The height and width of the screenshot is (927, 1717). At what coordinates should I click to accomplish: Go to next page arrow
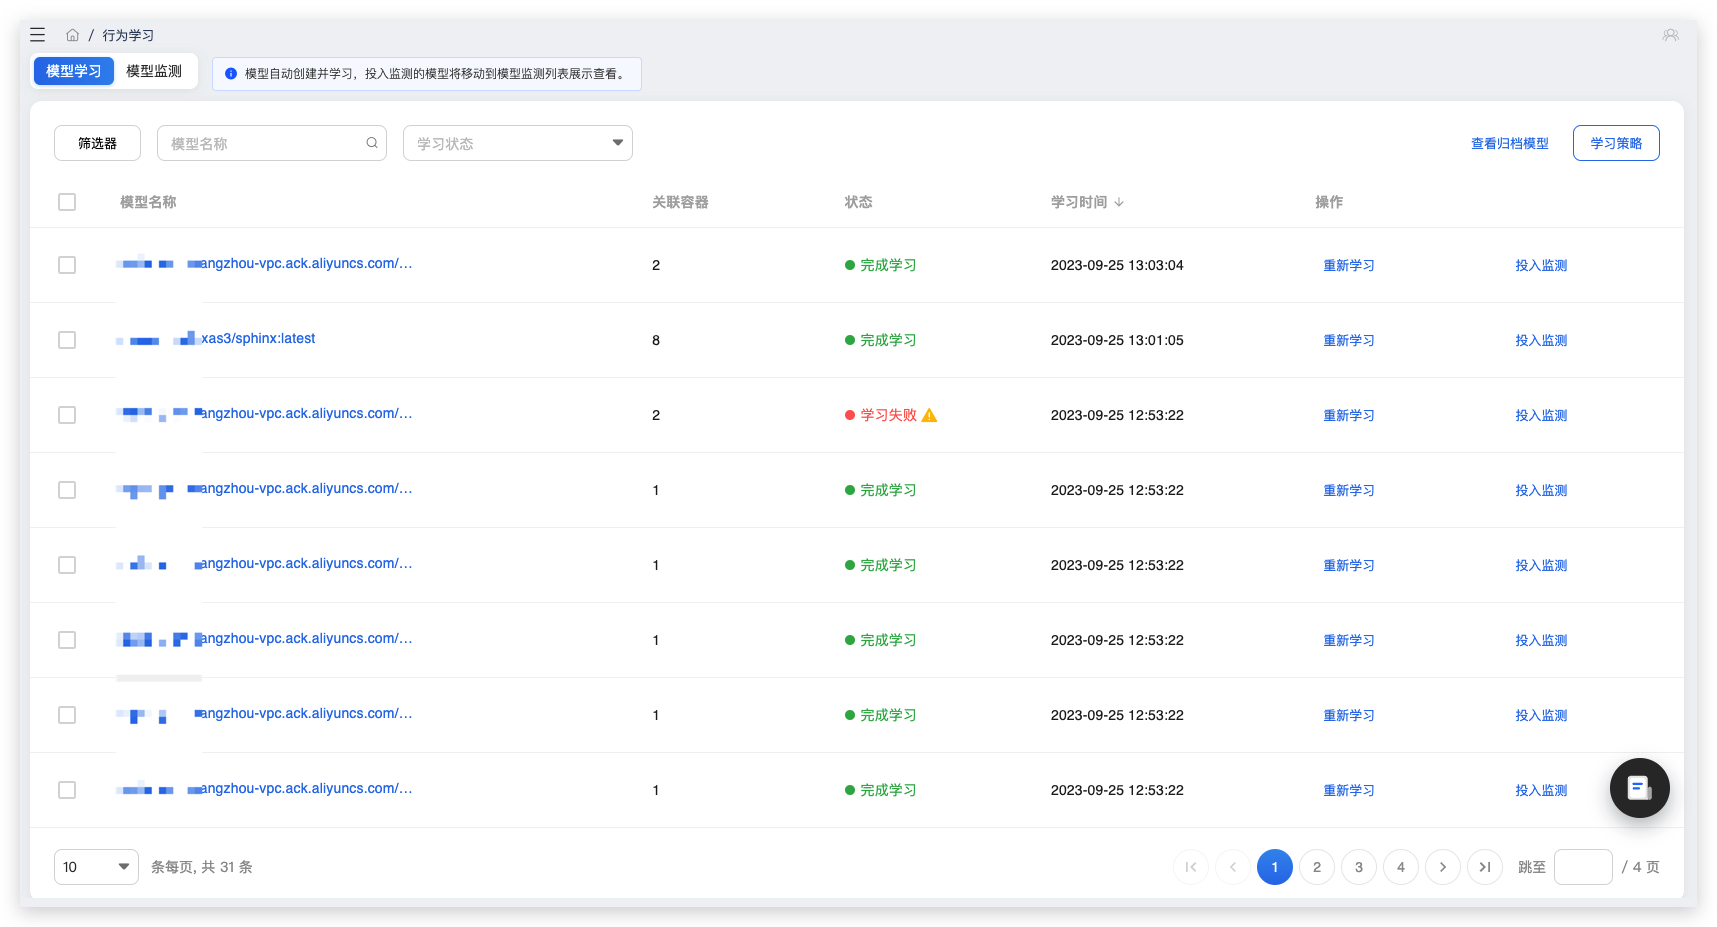tap(1442, 867)
